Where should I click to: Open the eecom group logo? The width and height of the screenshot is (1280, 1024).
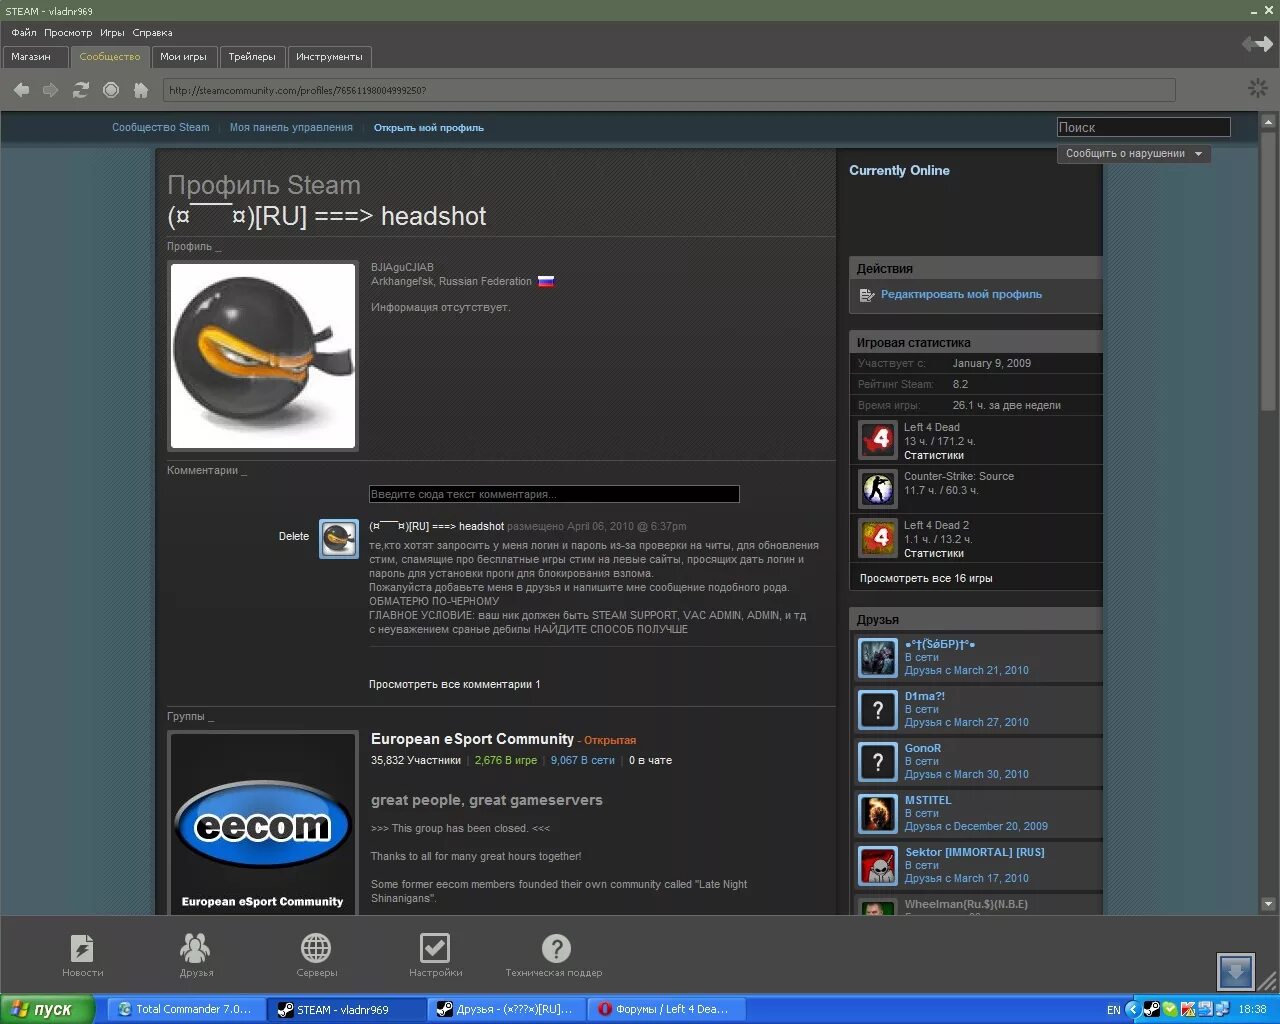pos(263,823)
